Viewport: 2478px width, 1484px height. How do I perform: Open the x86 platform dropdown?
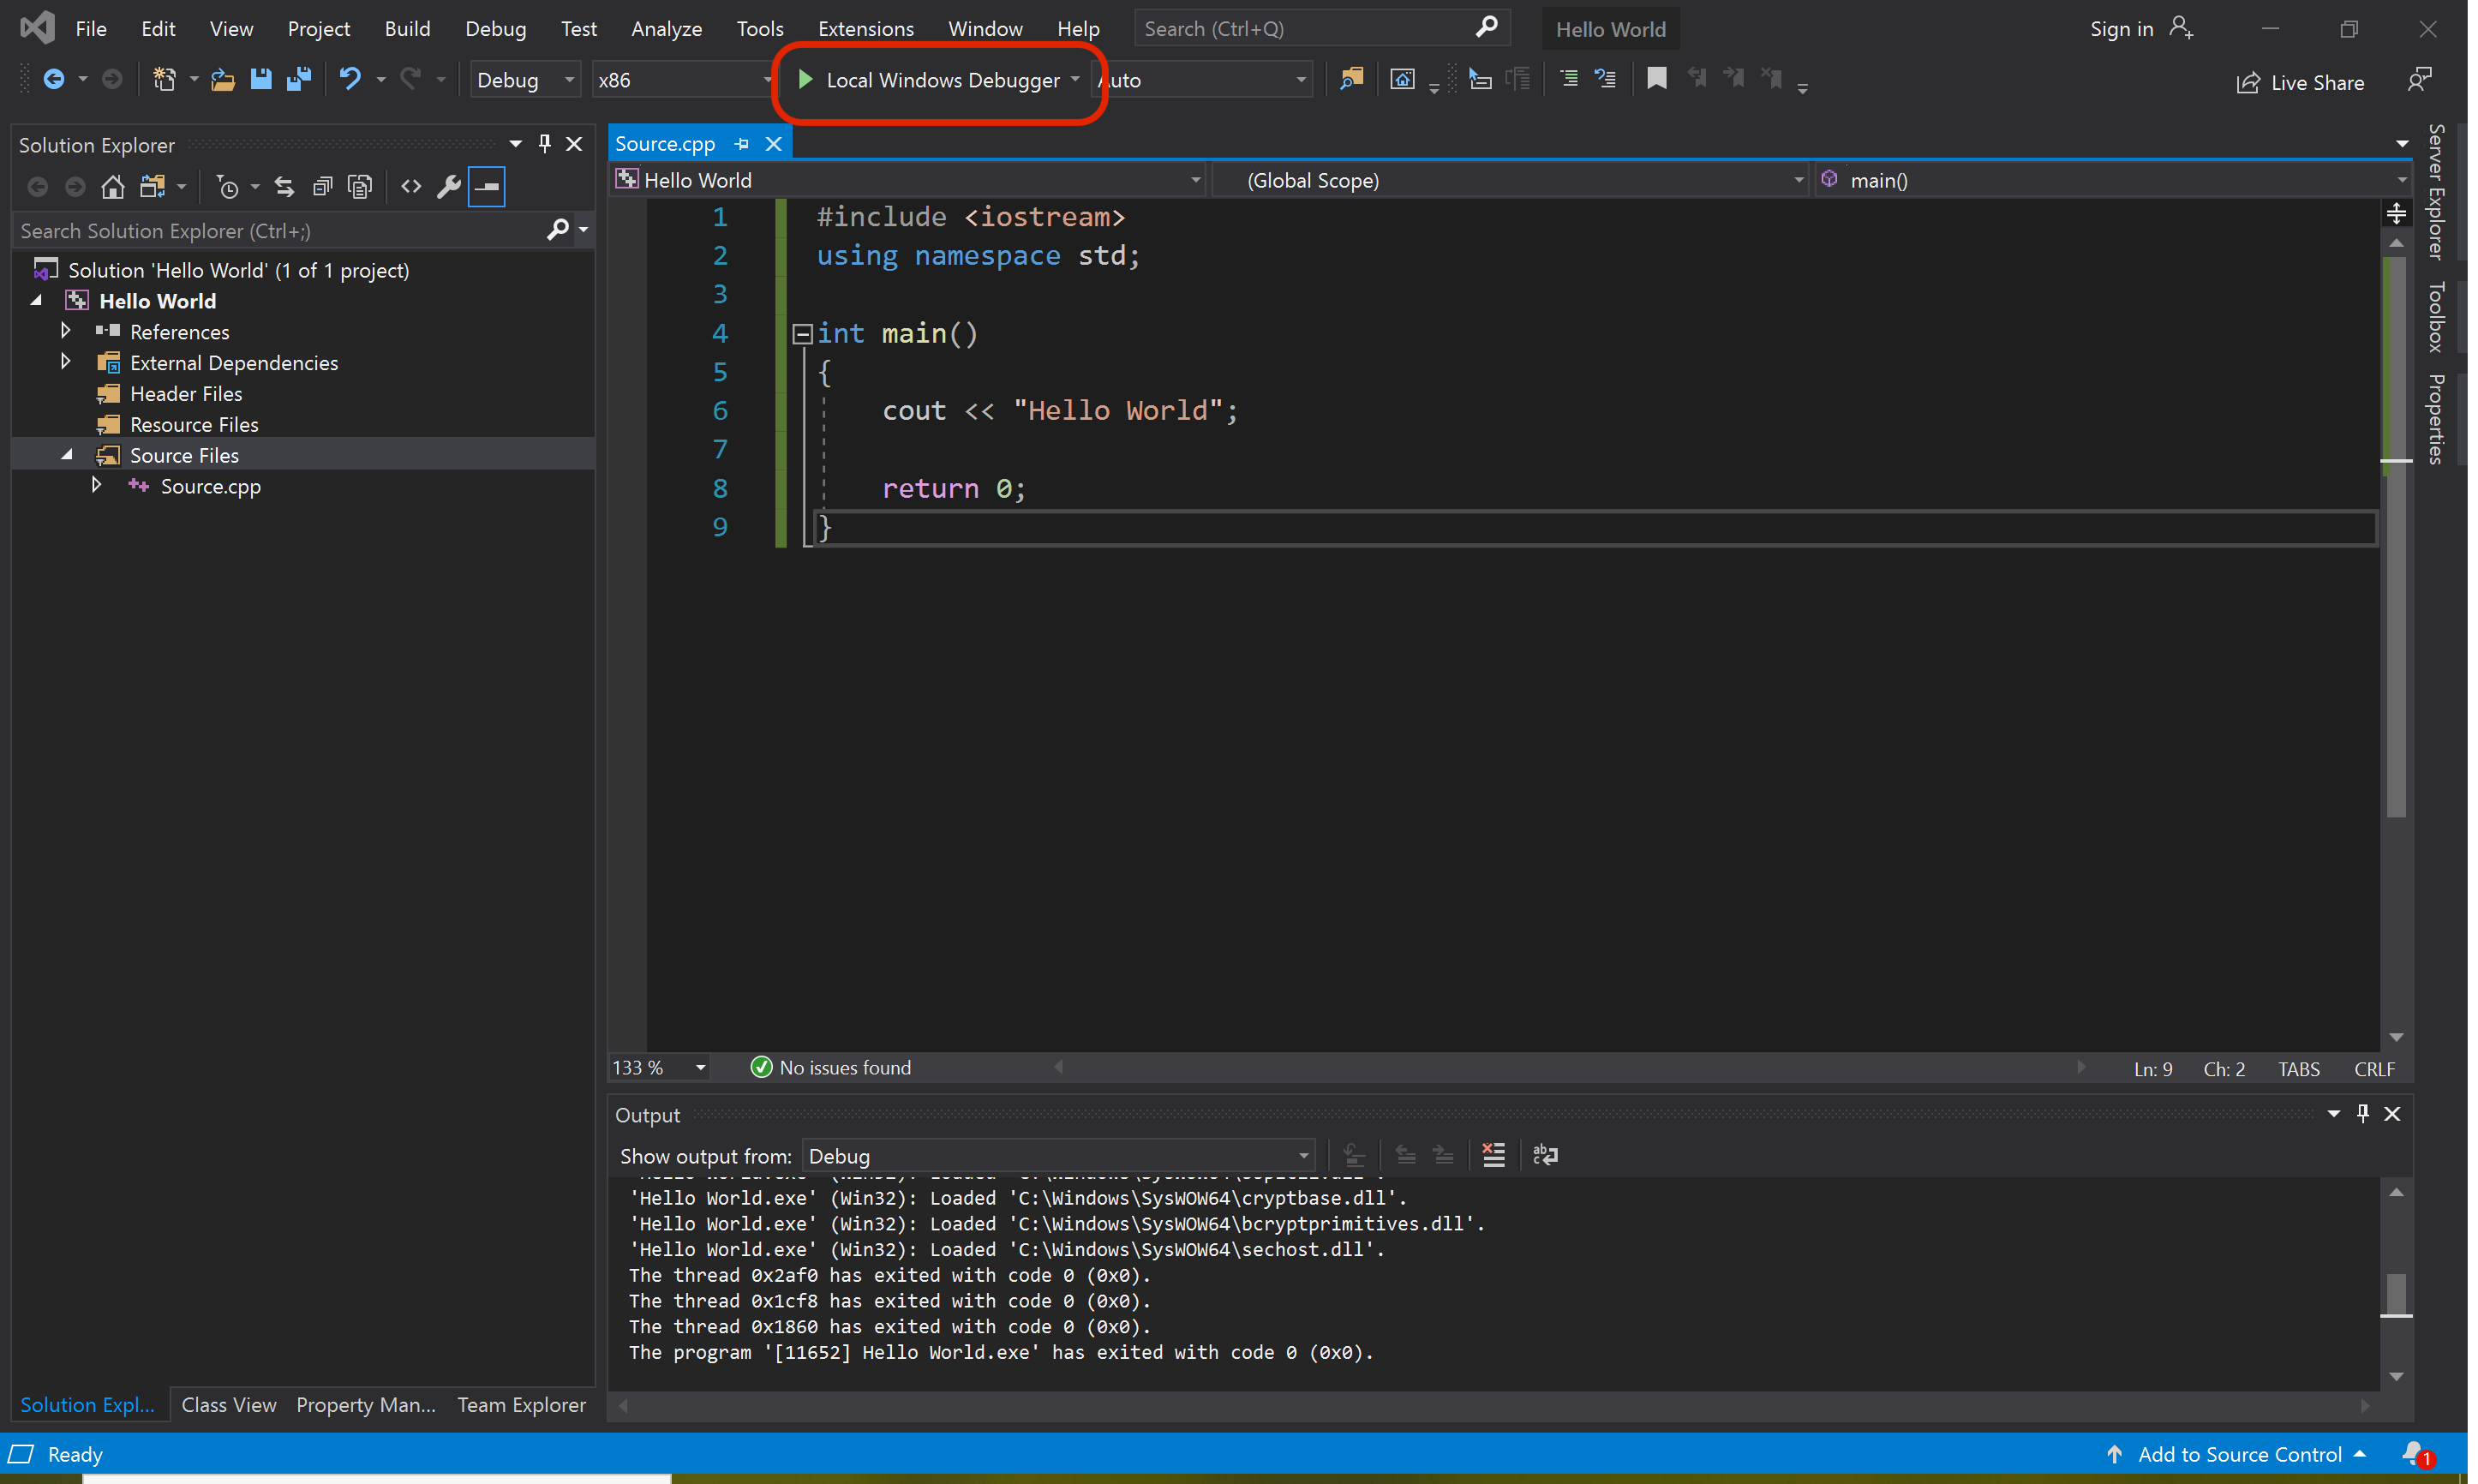685,80
